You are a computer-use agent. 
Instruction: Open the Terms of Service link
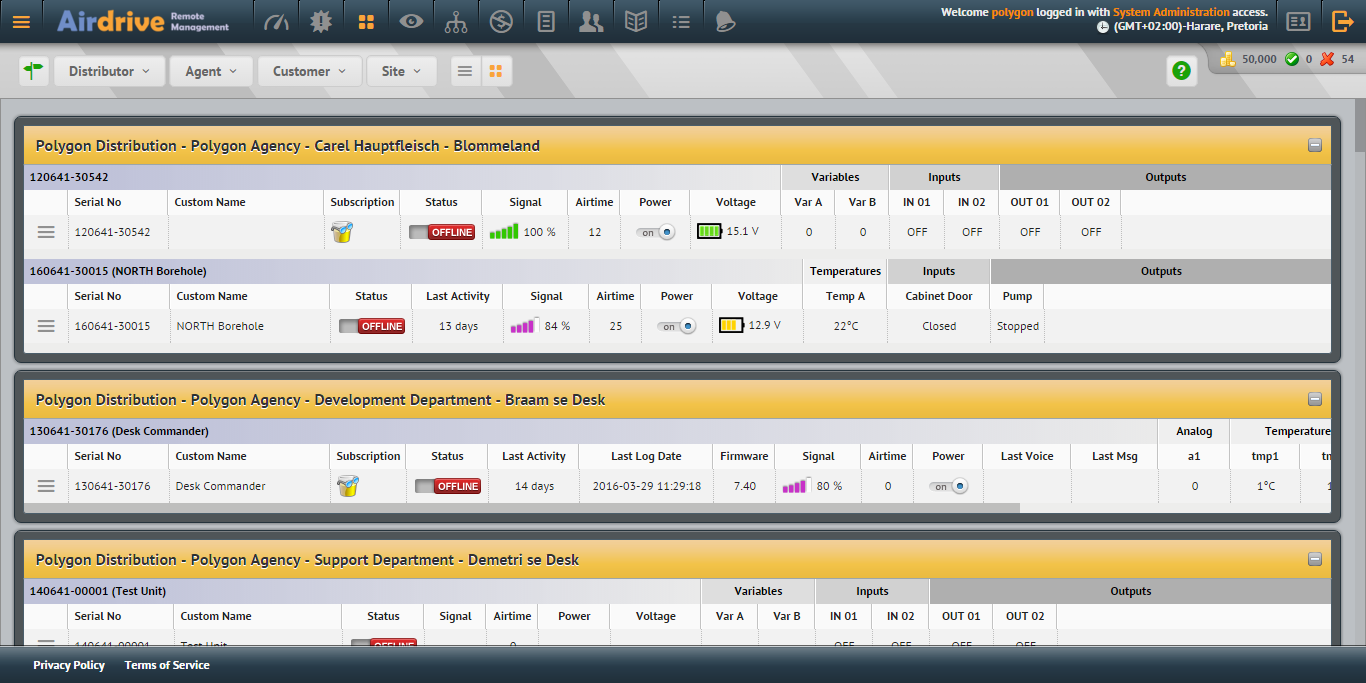pos(167,665)
